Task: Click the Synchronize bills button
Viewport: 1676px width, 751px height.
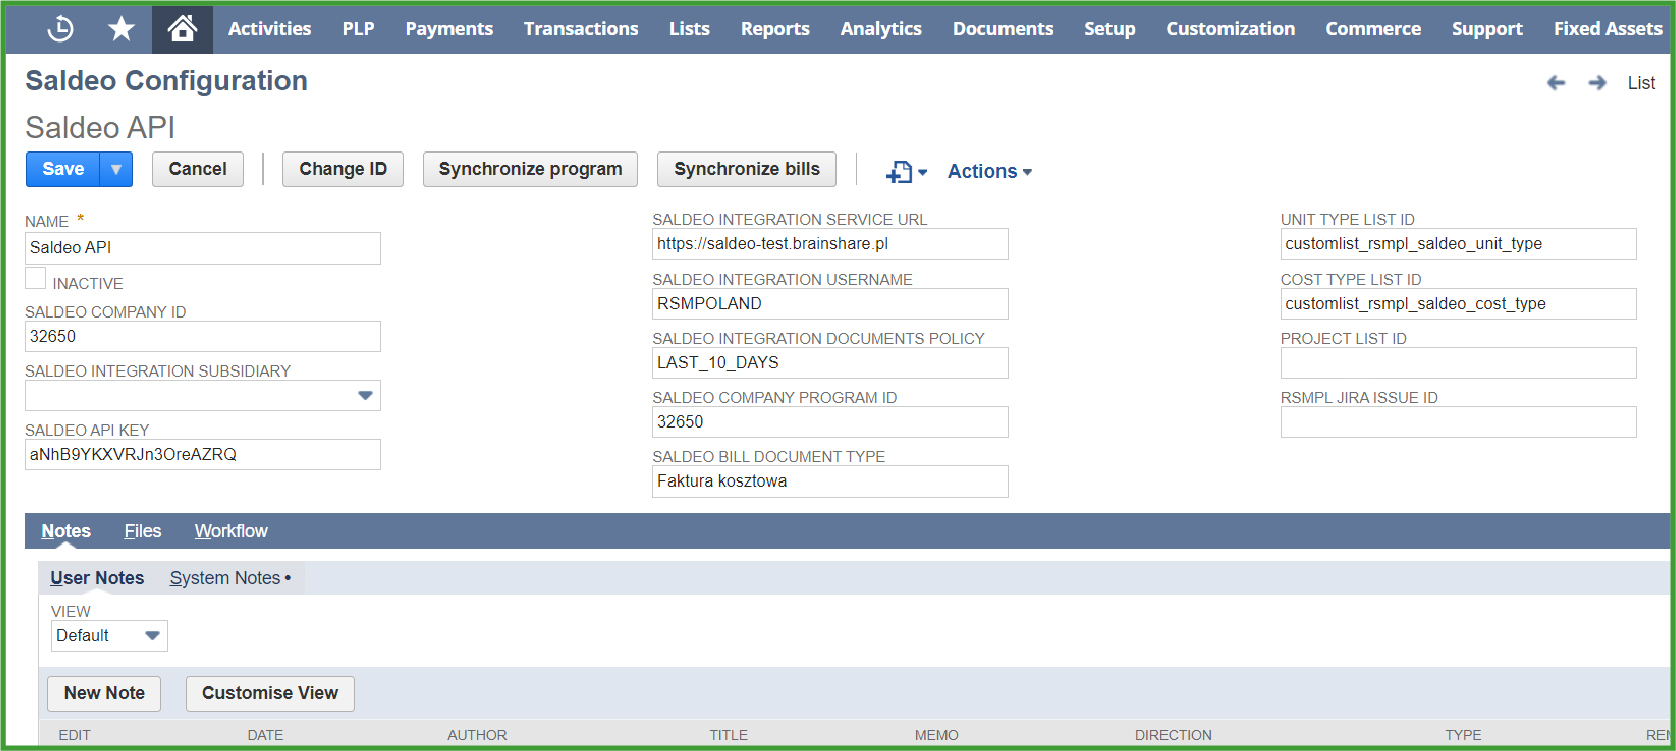Action: (746, 169)
